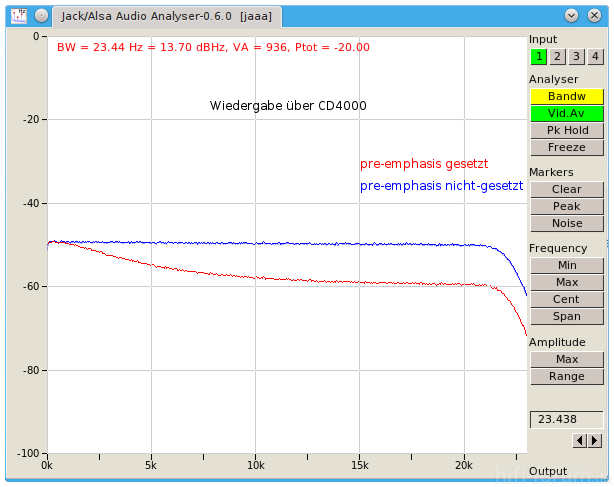Select the Amplitude Max setting

(x=567, y=359)
